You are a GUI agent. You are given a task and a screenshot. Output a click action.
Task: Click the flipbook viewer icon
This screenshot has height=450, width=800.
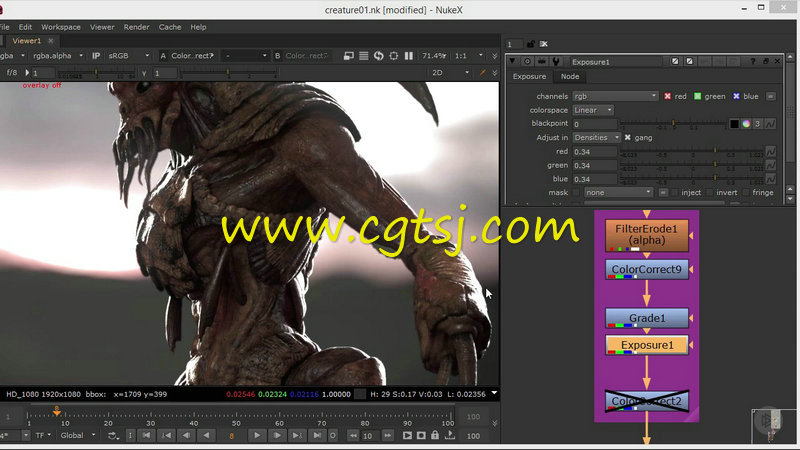pos(407,436)
